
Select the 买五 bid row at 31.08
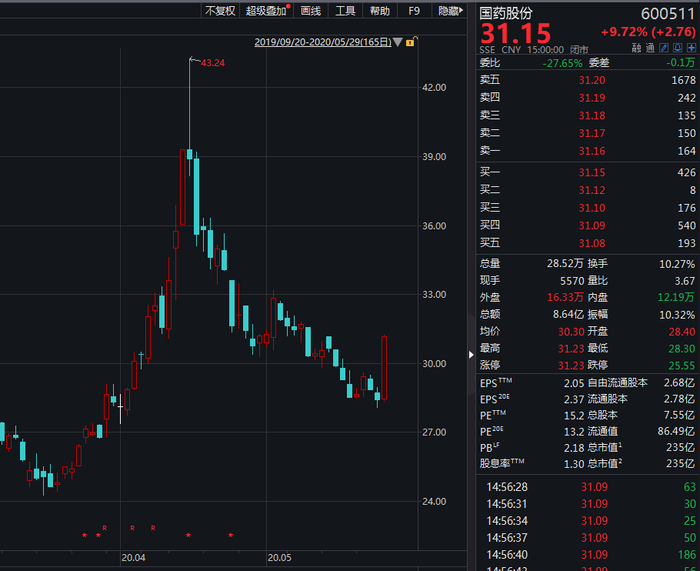pos(588,243)
